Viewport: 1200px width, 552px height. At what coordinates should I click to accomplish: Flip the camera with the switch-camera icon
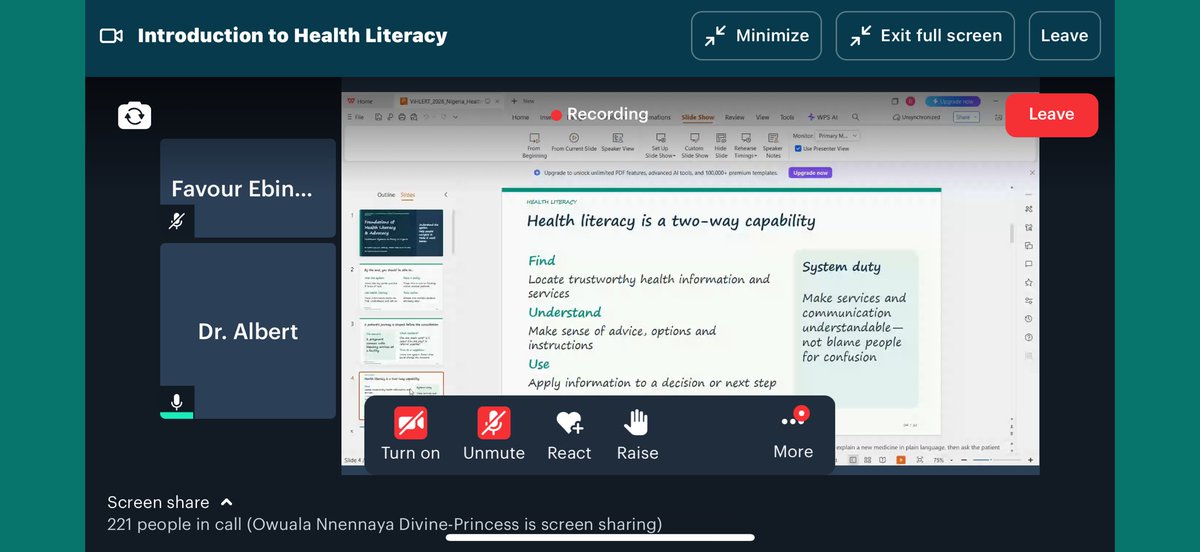[134, 116]
